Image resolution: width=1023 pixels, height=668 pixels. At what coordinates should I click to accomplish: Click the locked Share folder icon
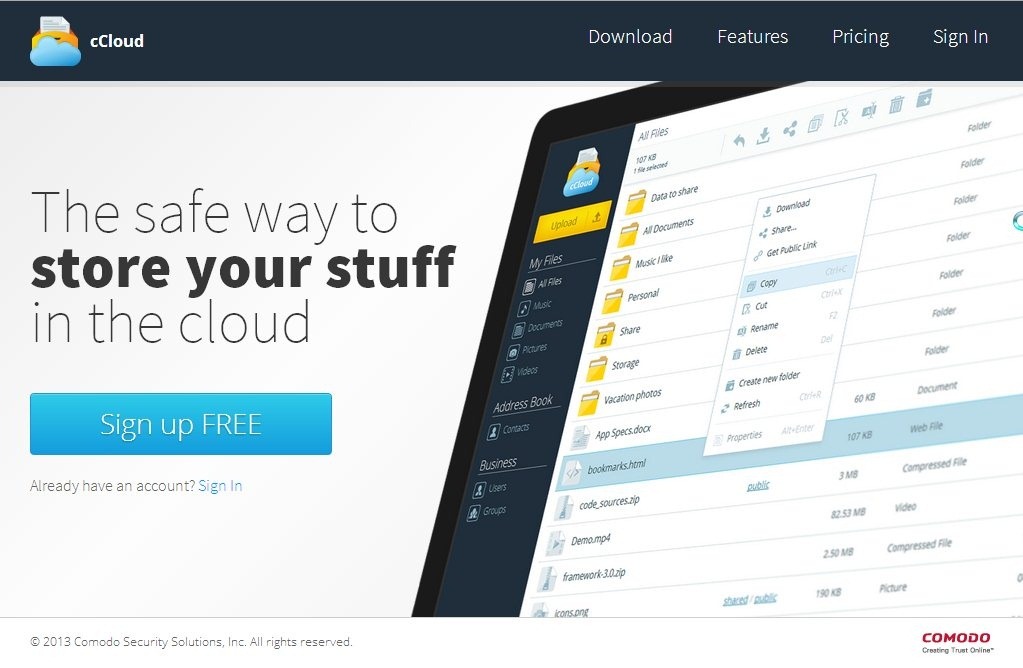605,335
